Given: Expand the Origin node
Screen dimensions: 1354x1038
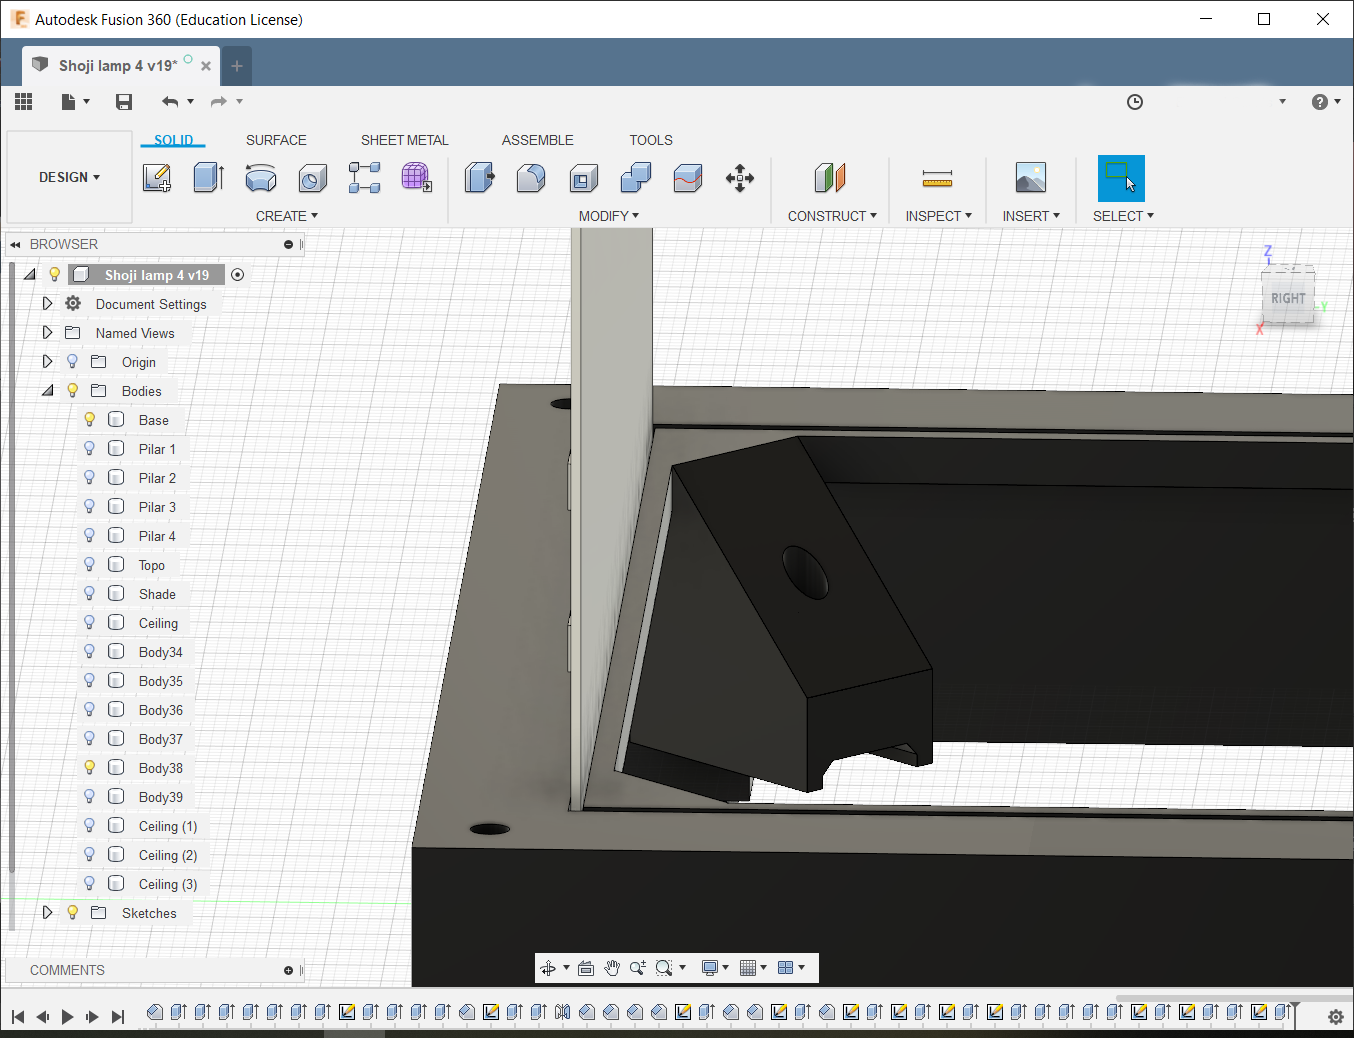Looking at the screenshot, I should [x=47, y=362].
